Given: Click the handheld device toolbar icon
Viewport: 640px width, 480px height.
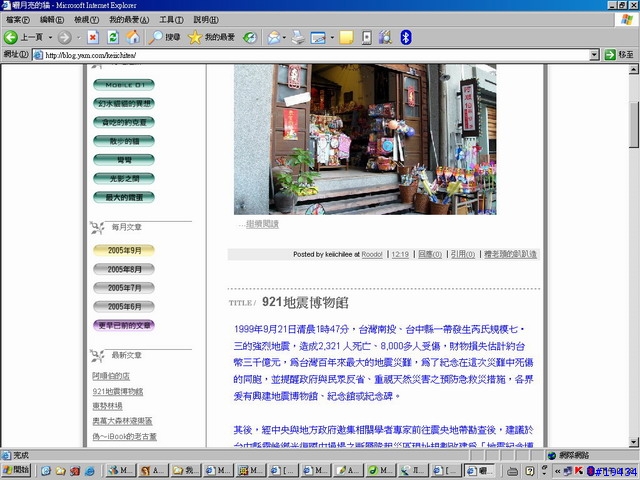Looking at the screenshot, I should 367,38.
